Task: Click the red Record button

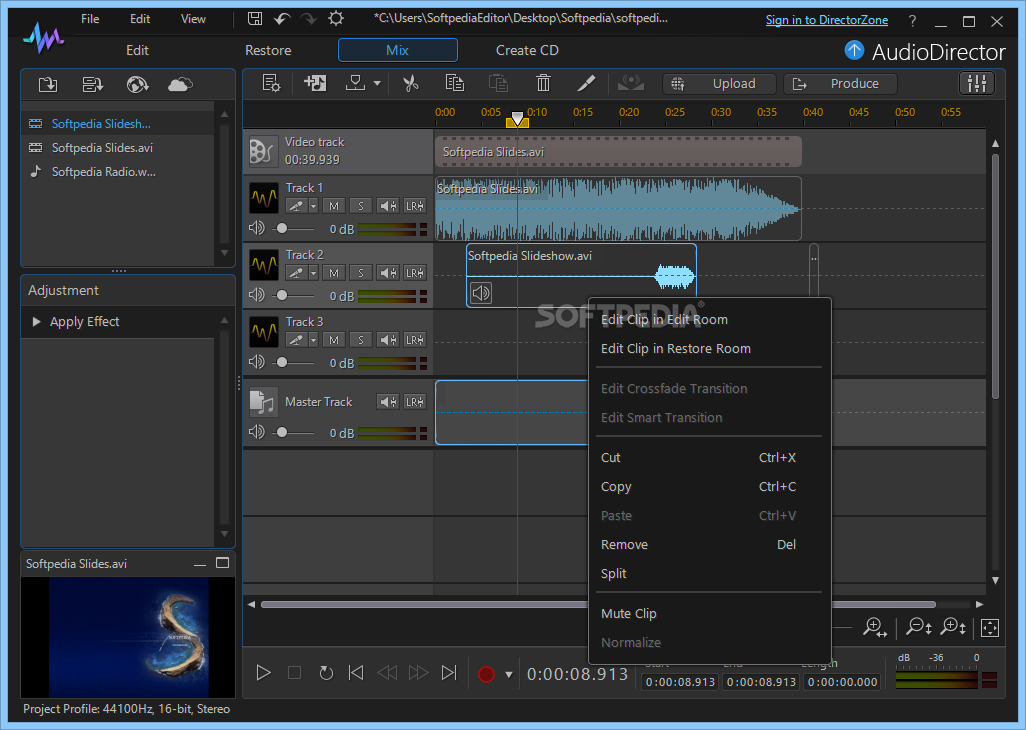Action: click(x=486, y=674)
